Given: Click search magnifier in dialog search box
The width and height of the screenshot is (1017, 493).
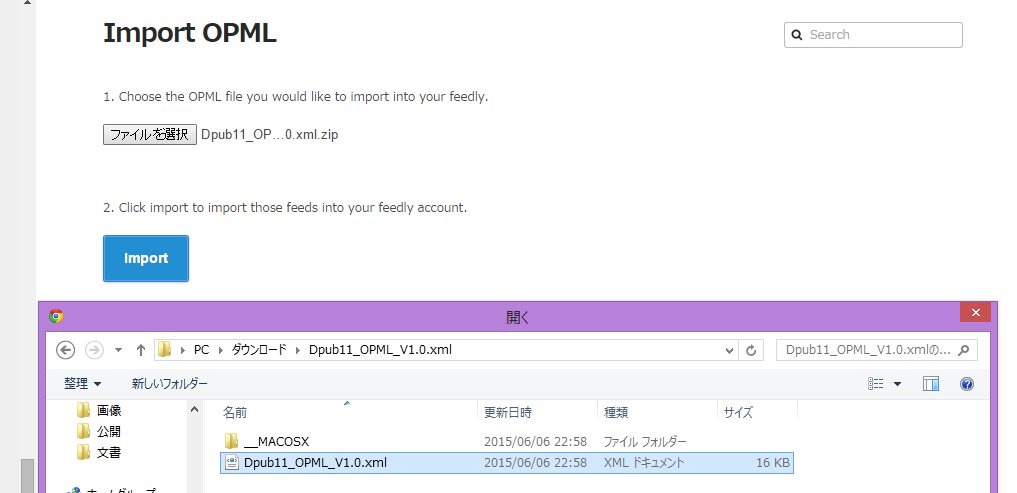Looking at the screenshot, I should pos(964,350).
